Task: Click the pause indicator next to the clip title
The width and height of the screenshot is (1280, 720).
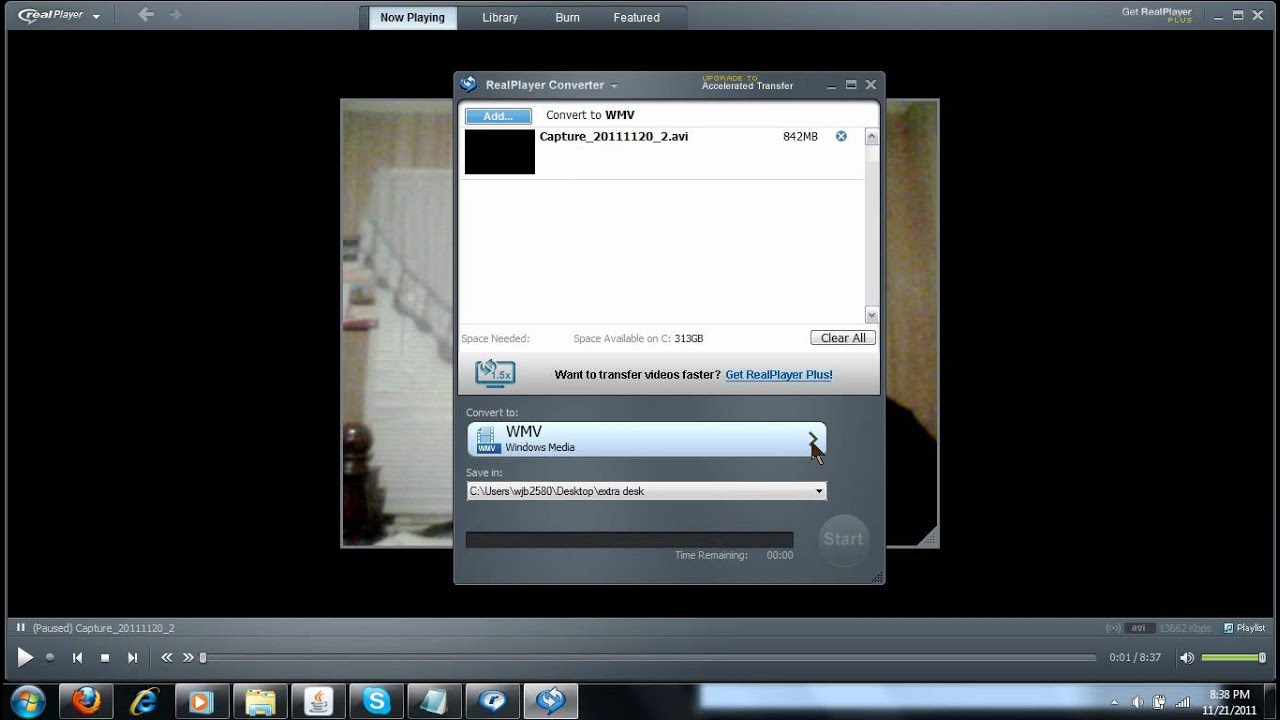Action: click(20, 628)
